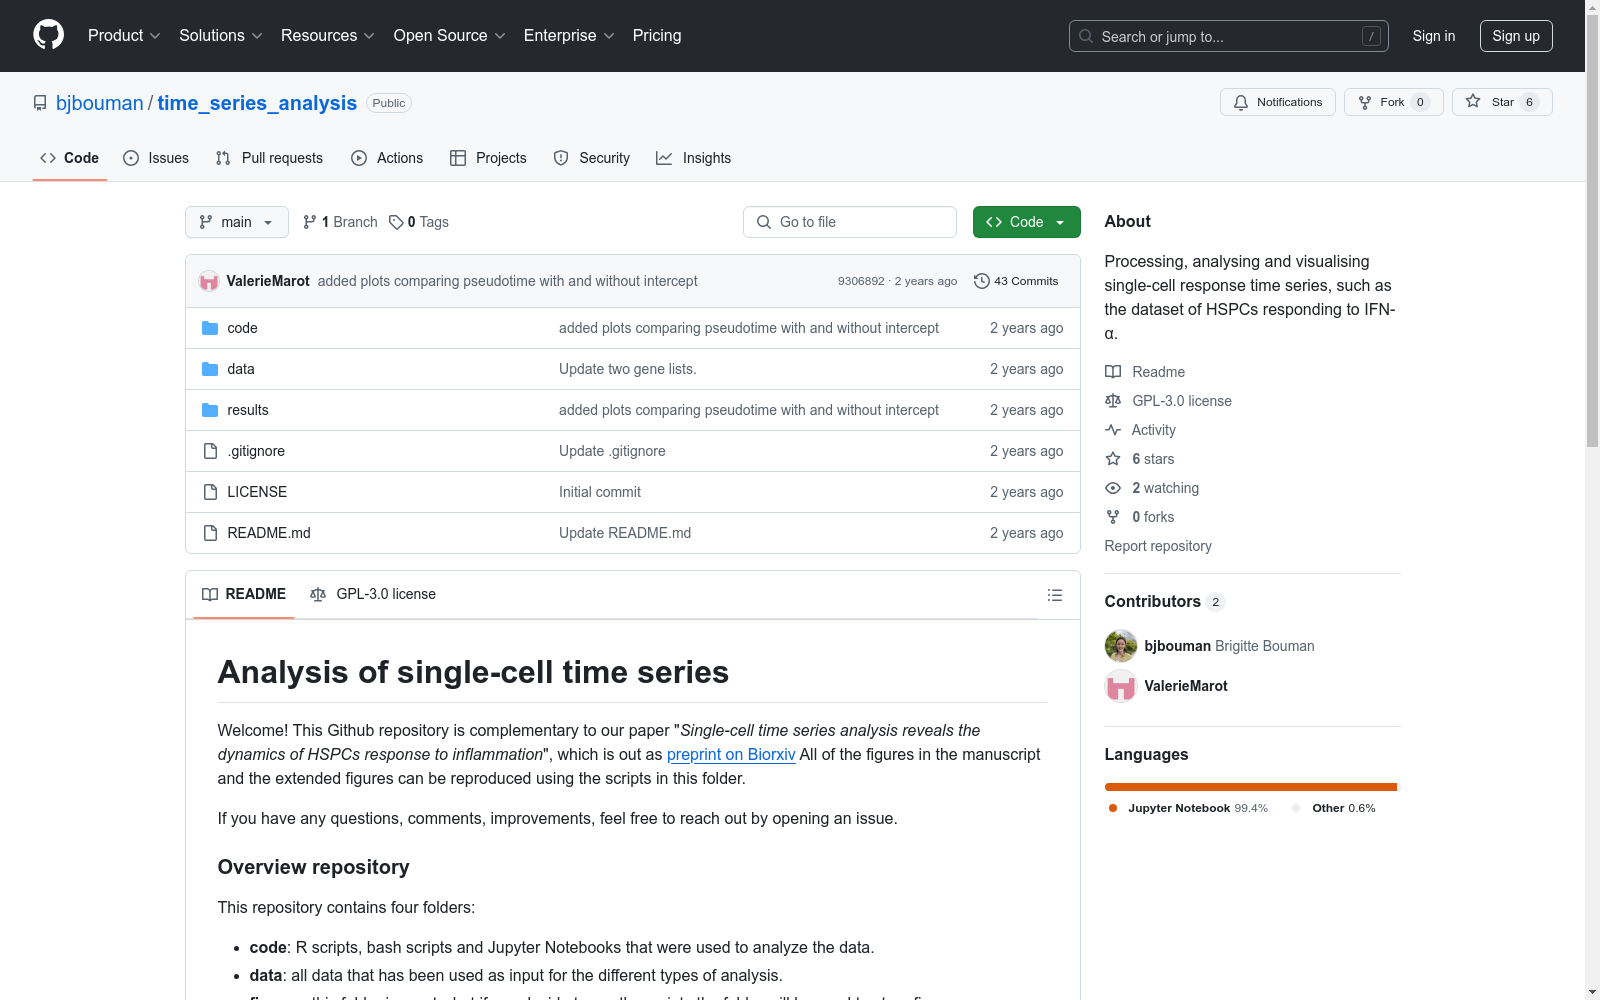
Task: Click ValerieMarot avatar in commit bar
Action: click(209, 281)
